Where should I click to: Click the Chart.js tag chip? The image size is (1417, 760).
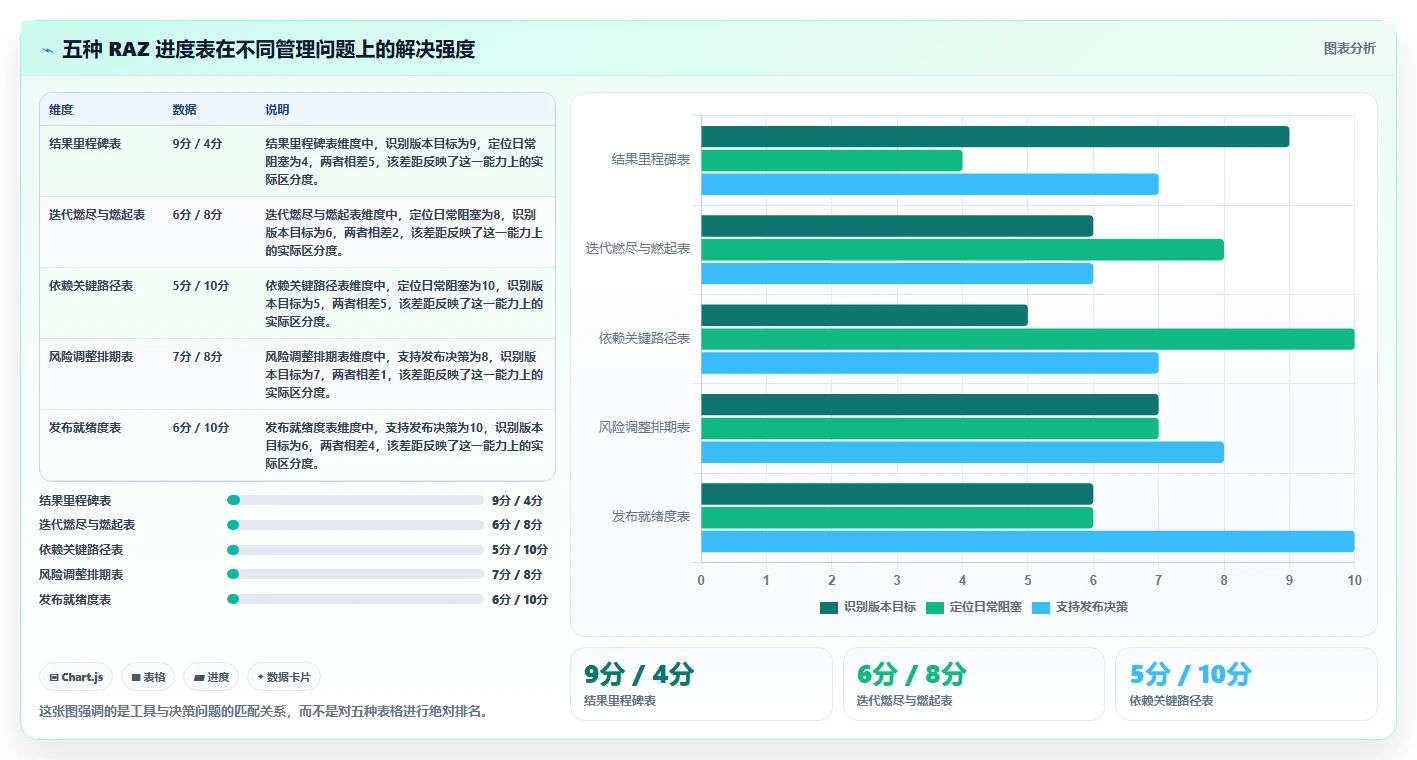tap(76, 677)
